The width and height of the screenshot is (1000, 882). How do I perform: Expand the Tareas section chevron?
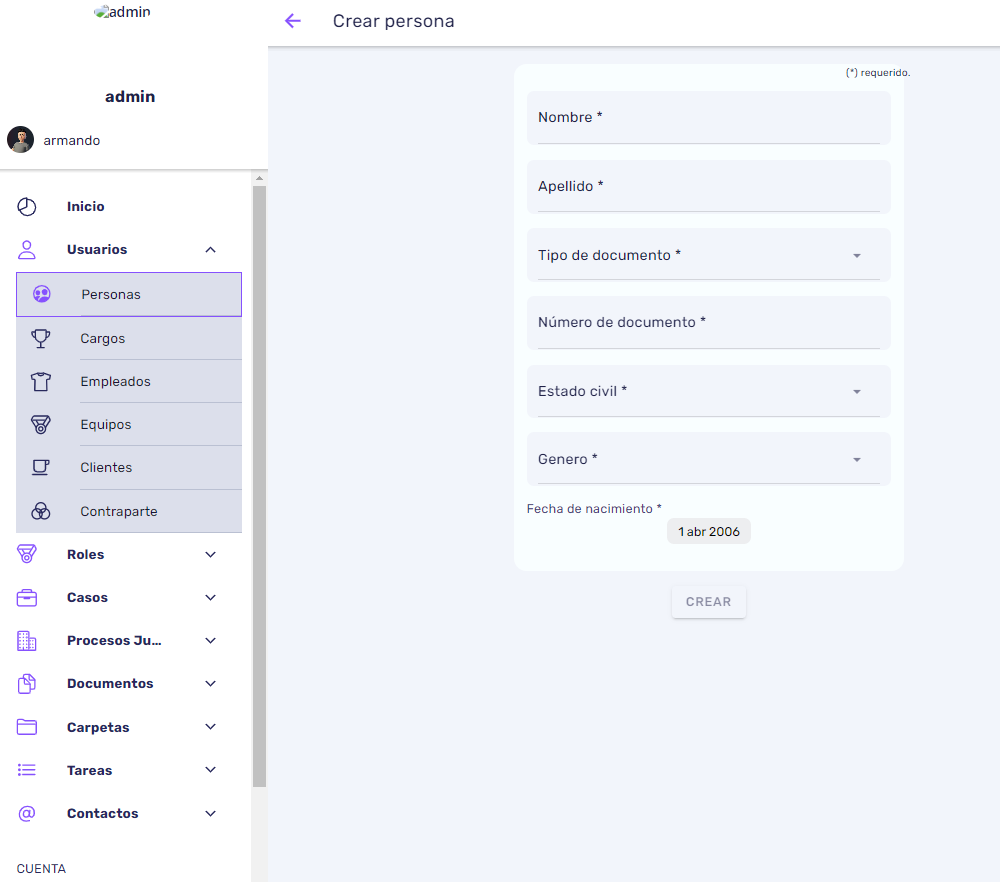point(210,770)
